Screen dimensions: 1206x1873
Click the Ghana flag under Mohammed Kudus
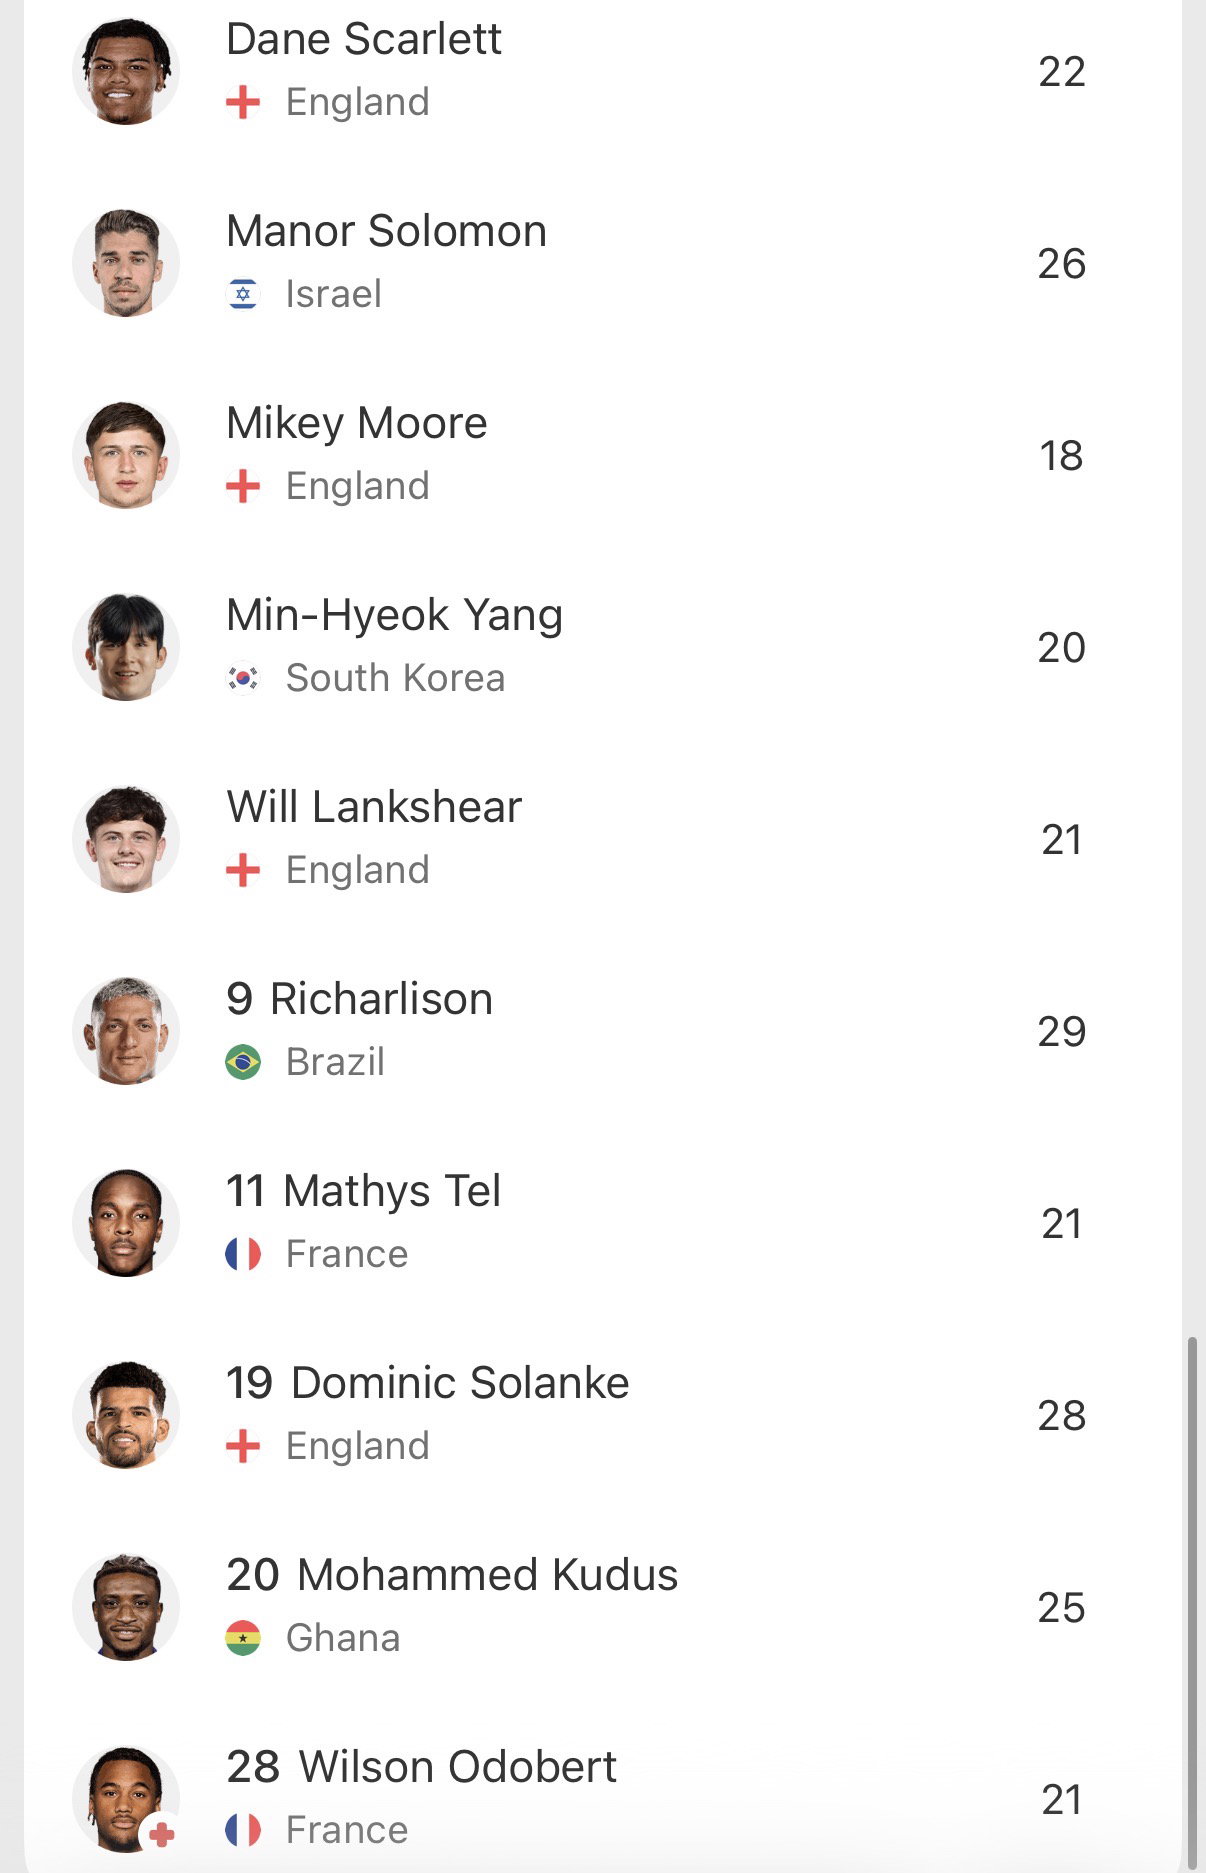pyautogui.click(x=243, y=1638)
